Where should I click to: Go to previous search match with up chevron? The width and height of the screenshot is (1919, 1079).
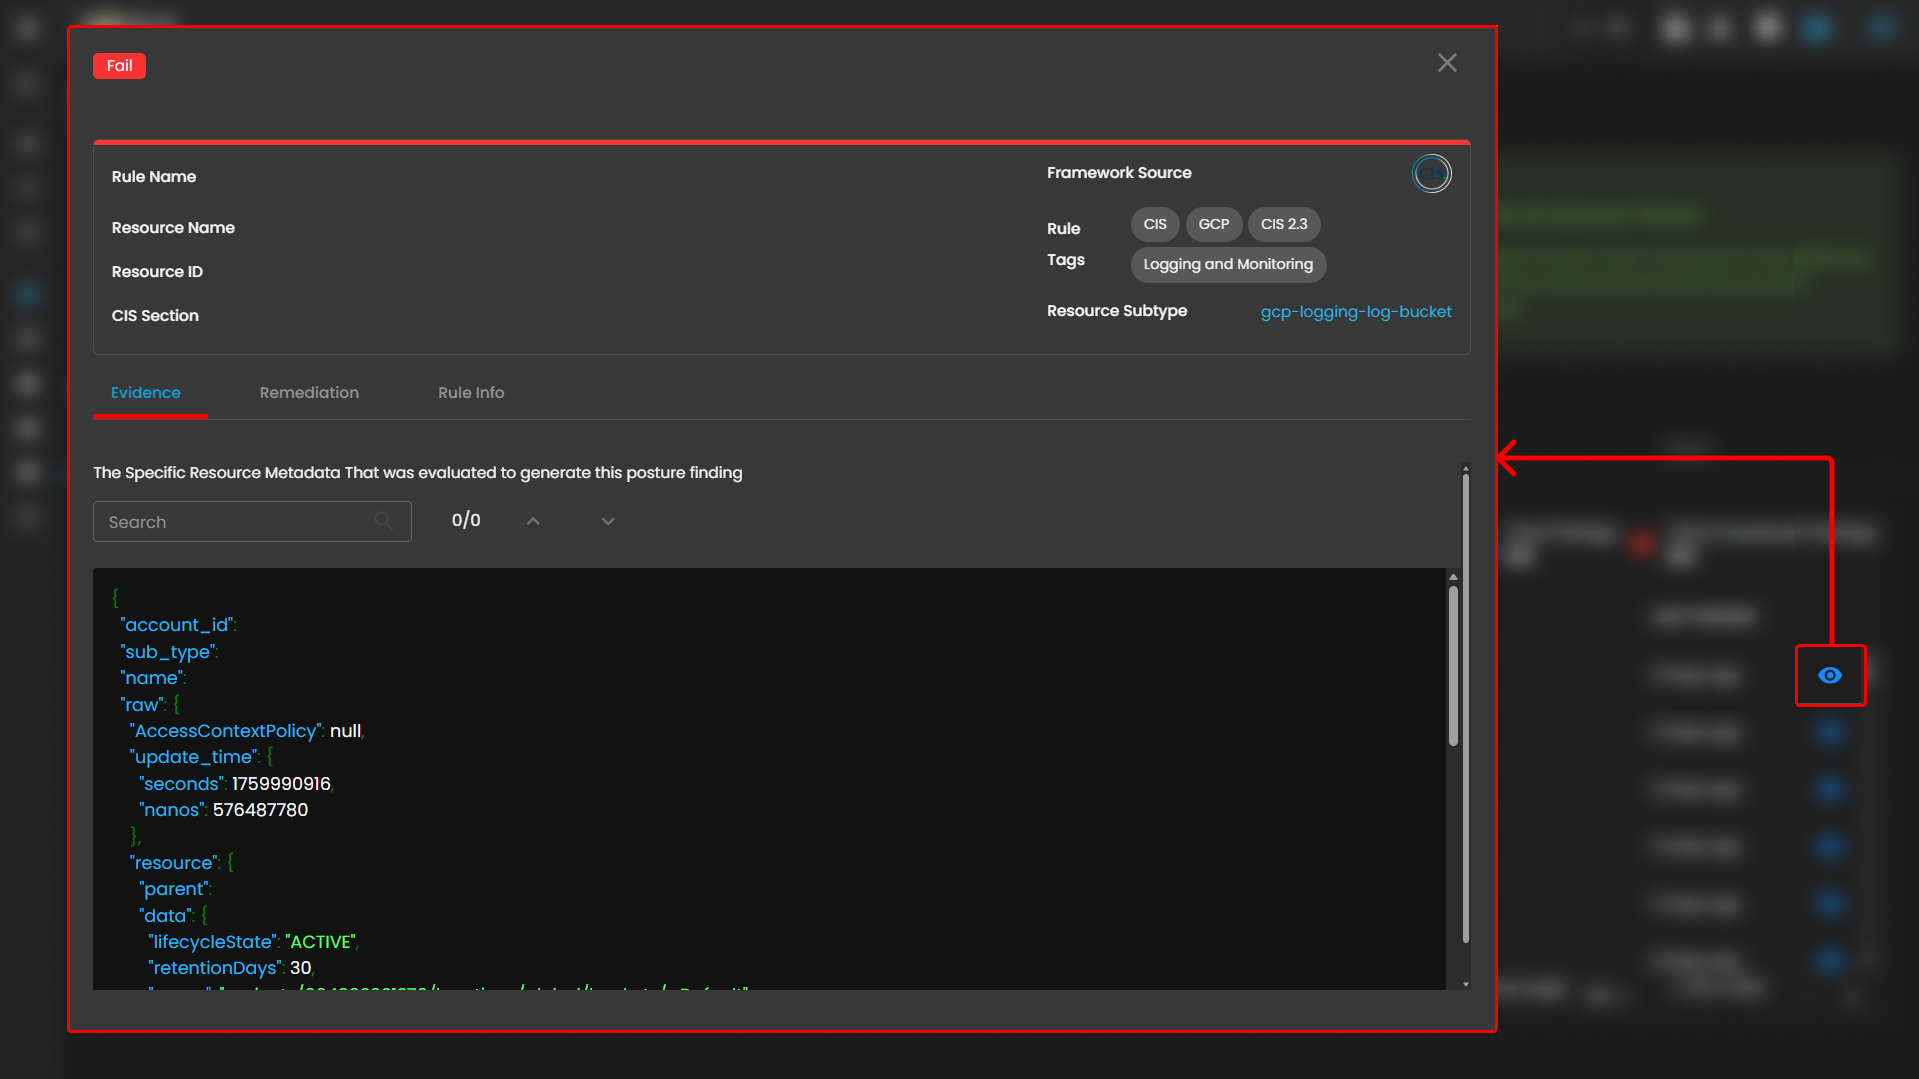pyautogui.click(x=533, y=521)
